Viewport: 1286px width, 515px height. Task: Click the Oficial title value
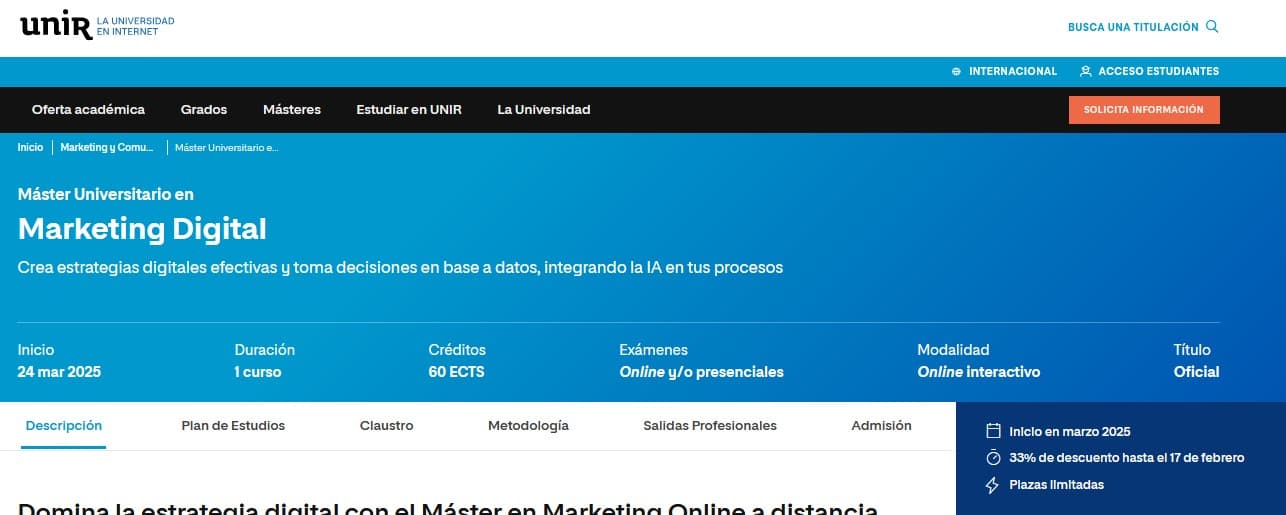[x=1197, y=372]
